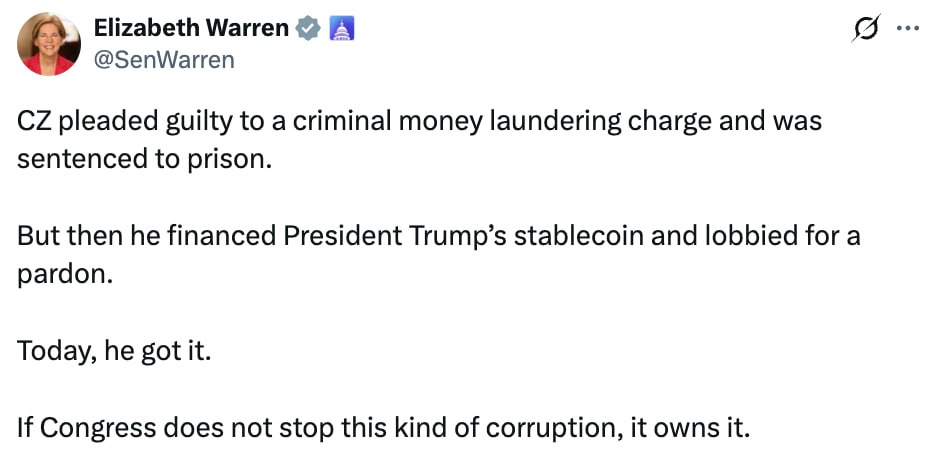The image size is (928, 458).
Task: Click the blue verified checkmark badge
Action: (x=309, y=29)
